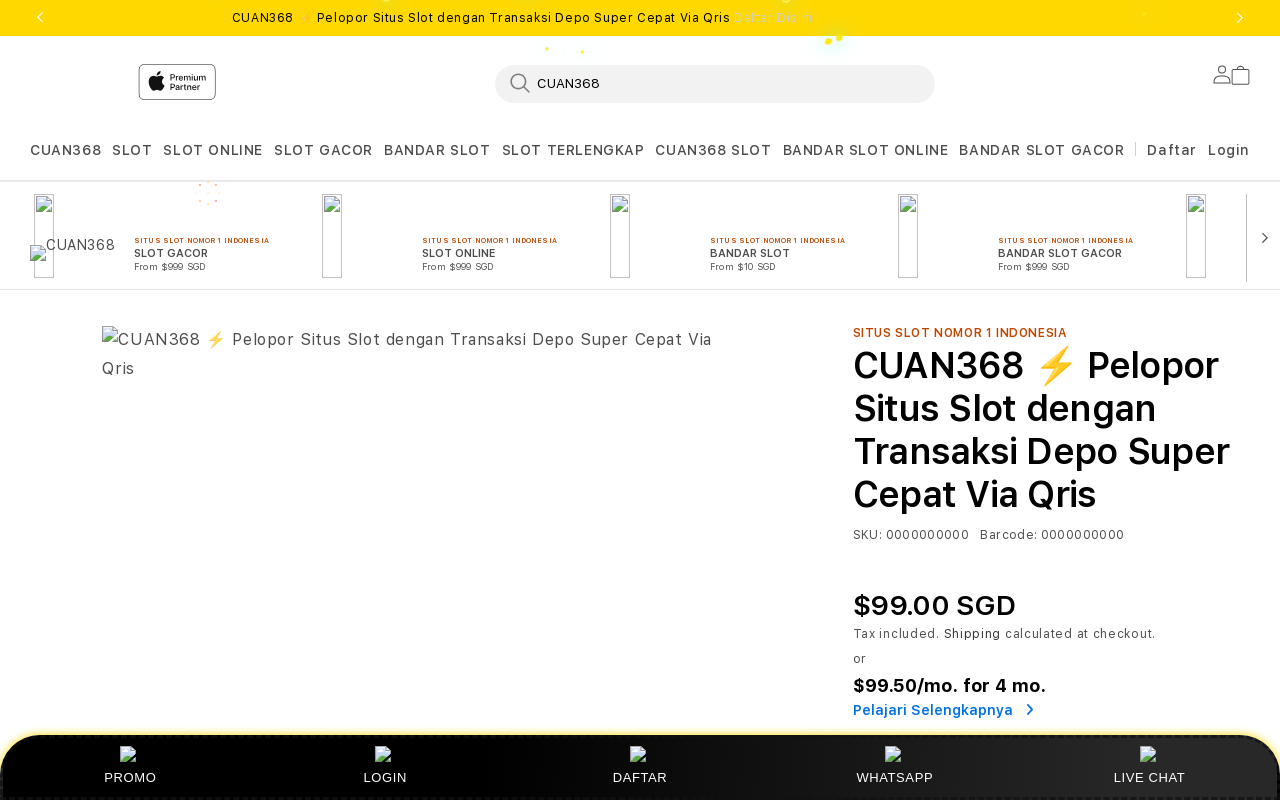Choose BANDAR SLOT GACOR in the navigation bar
The height and width of the screenshot is (800, 1280).
click(x=1042, y=150)
